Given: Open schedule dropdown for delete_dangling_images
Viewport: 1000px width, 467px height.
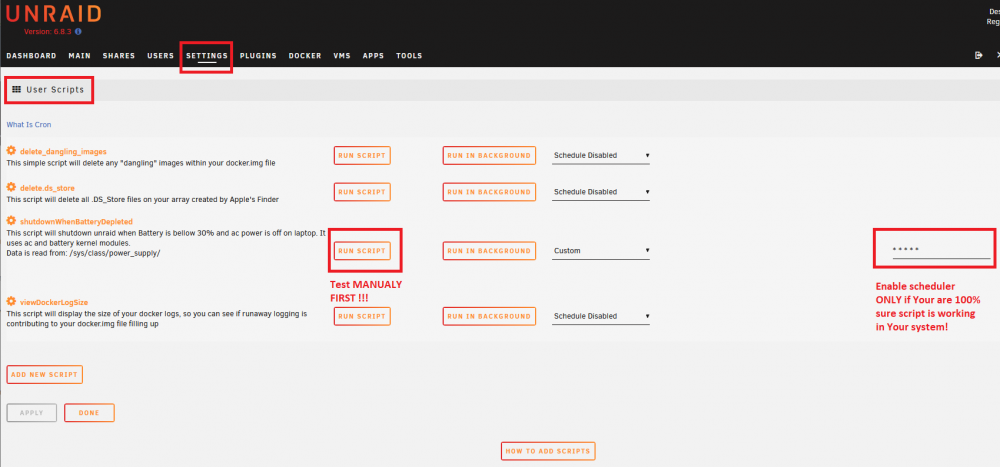Looking at the screenshot, I should [x=601, y=156].
